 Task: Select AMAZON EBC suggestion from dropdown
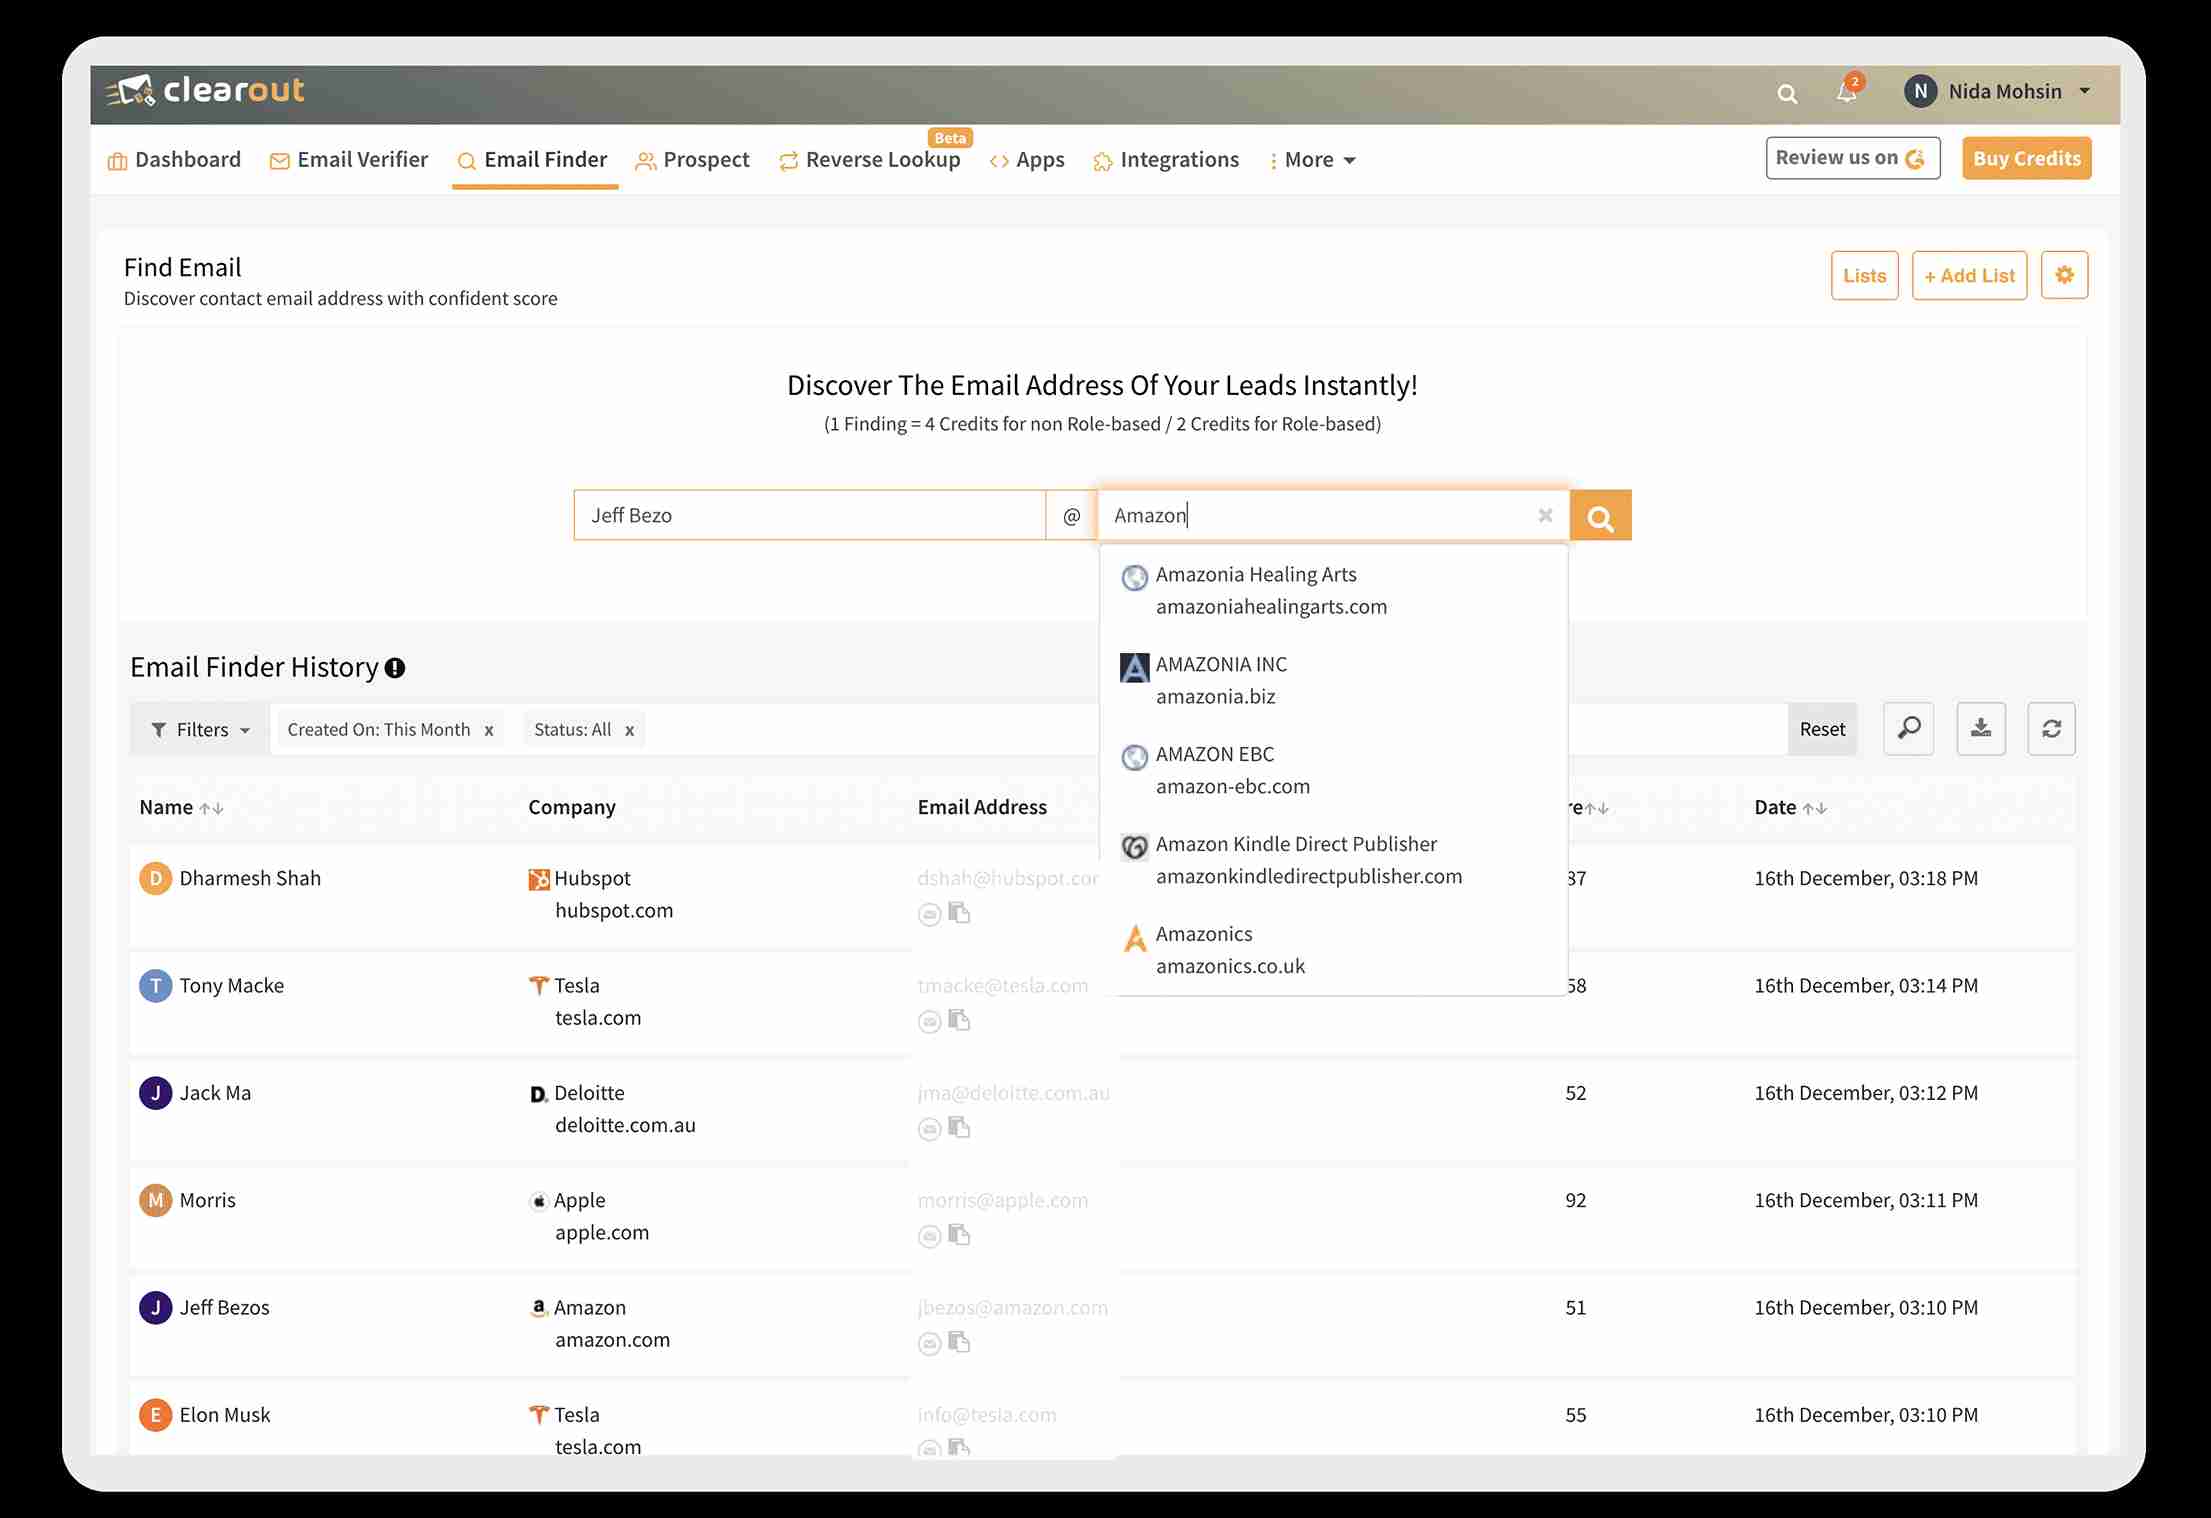pyautogui.click(x=1232, y=770)
